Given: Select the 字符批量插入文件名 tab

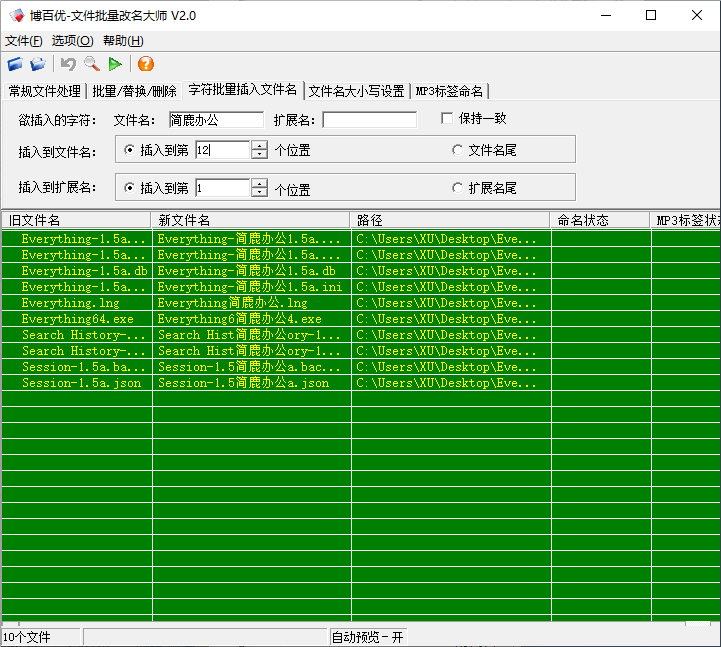Looking at the screenshot, I should coord(242,90).
